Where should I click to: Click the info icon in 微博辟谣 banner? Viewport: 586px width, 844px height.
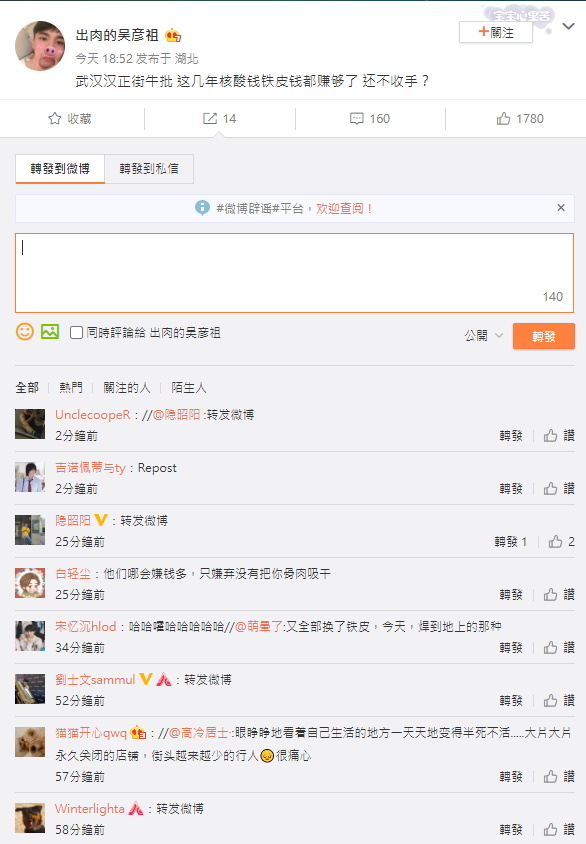(x=202, y=208)
